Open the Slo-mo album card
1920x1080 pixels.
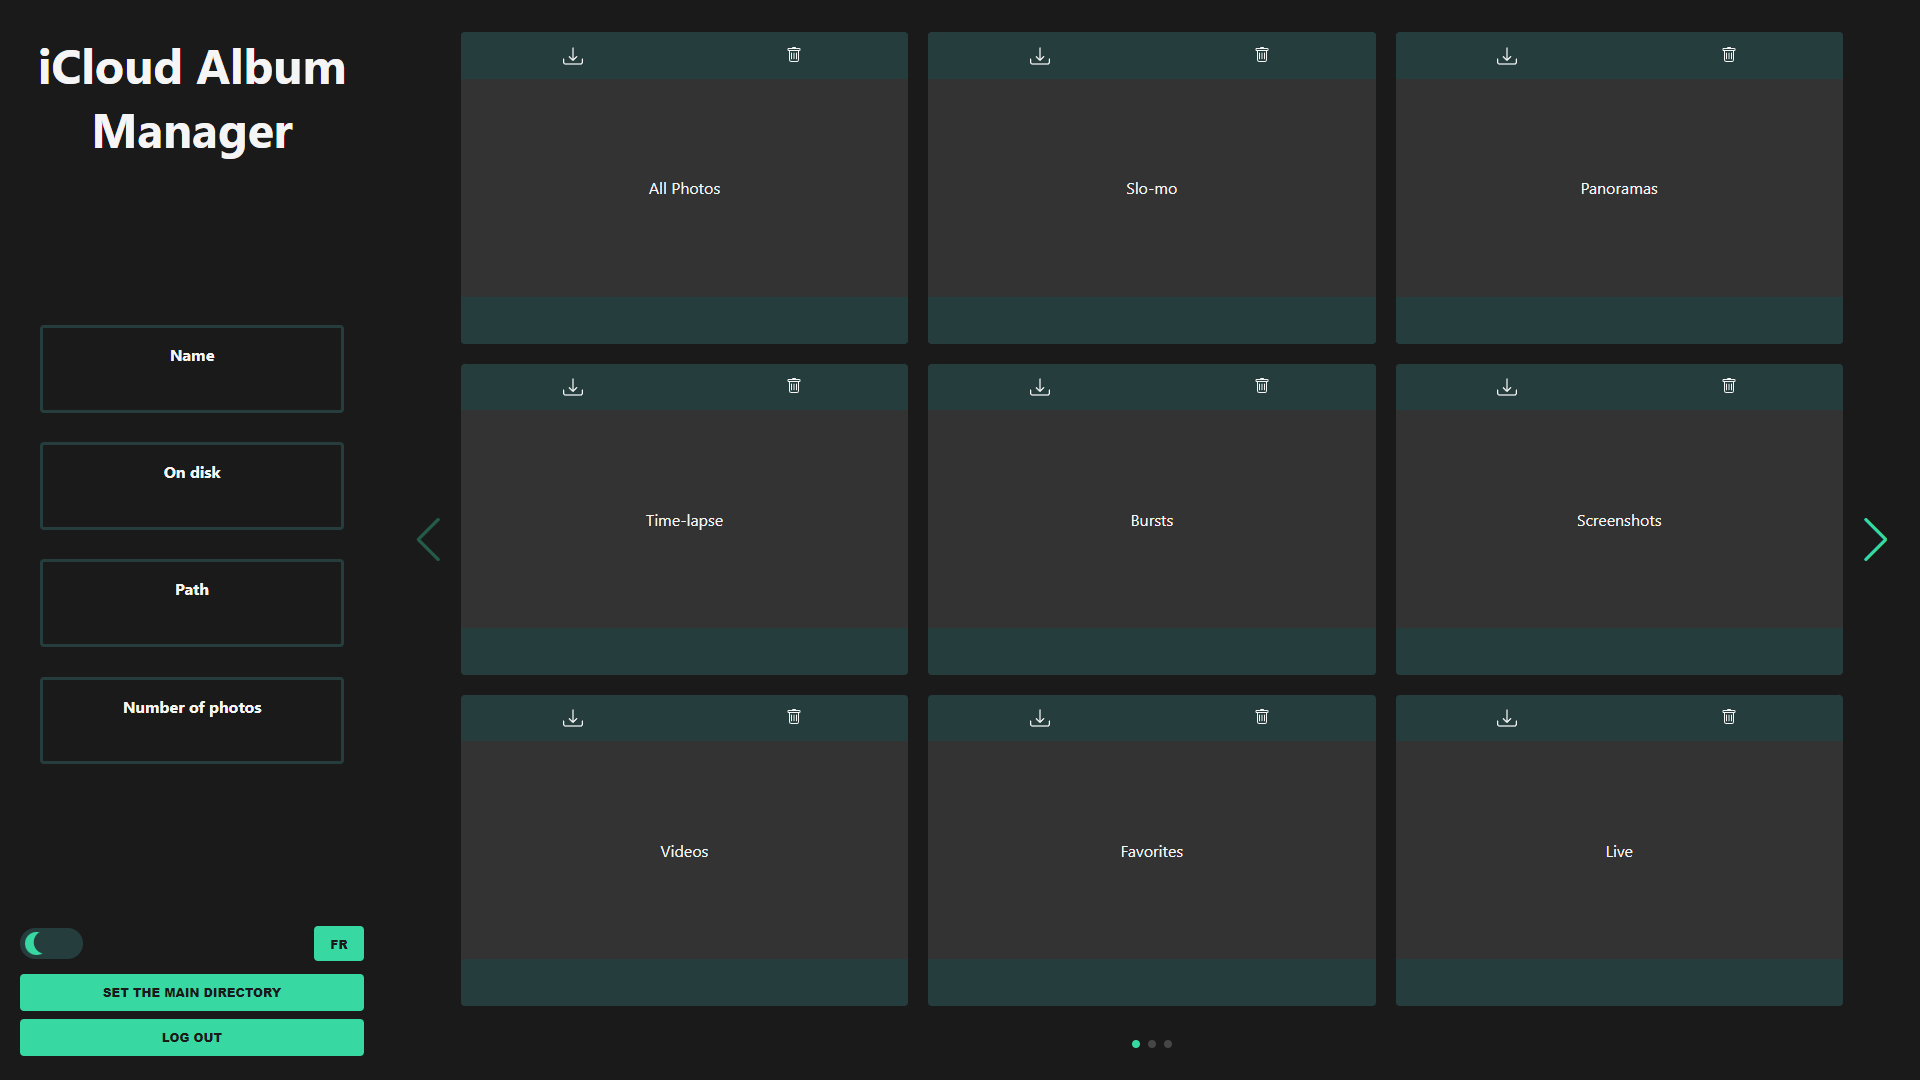(x=1152, y=188)
